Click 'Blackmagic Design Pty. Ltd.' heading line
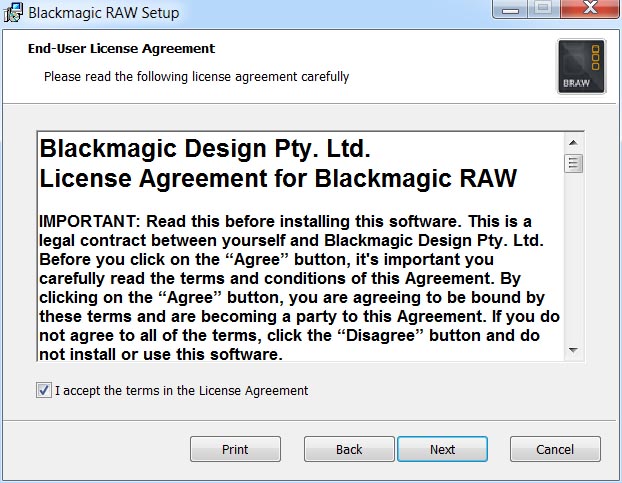Screen dimensions: 622x483 [x=205, y=149]
